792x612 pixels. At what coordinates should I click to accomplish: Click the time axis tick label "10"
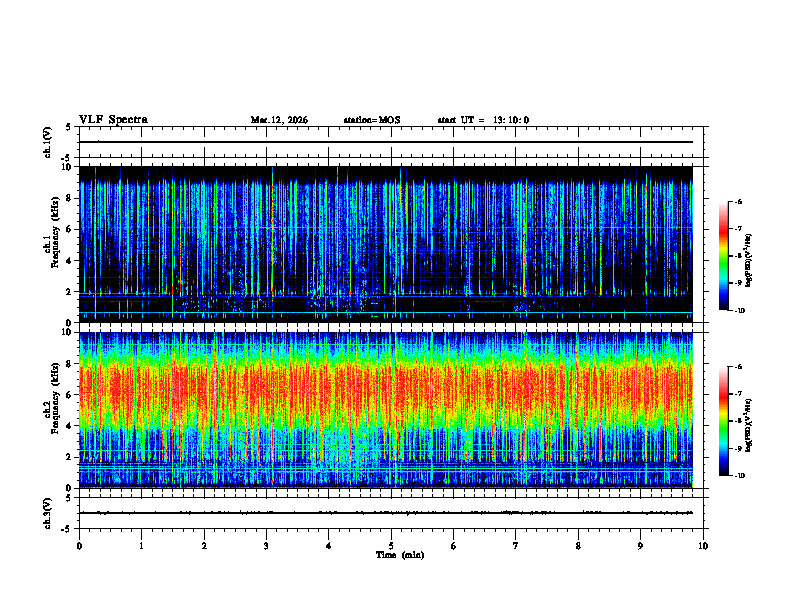click(703, 546)
